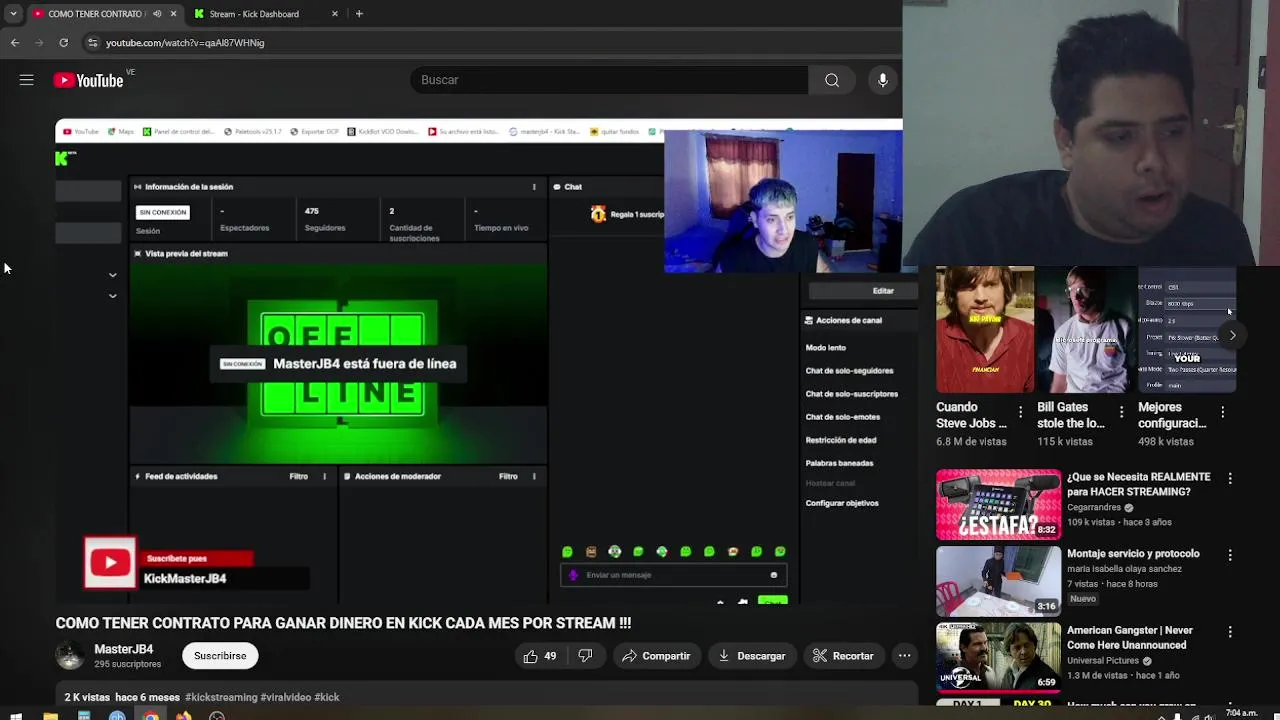Close the COMO TENER CONTRATO tab

pos(173,14)
